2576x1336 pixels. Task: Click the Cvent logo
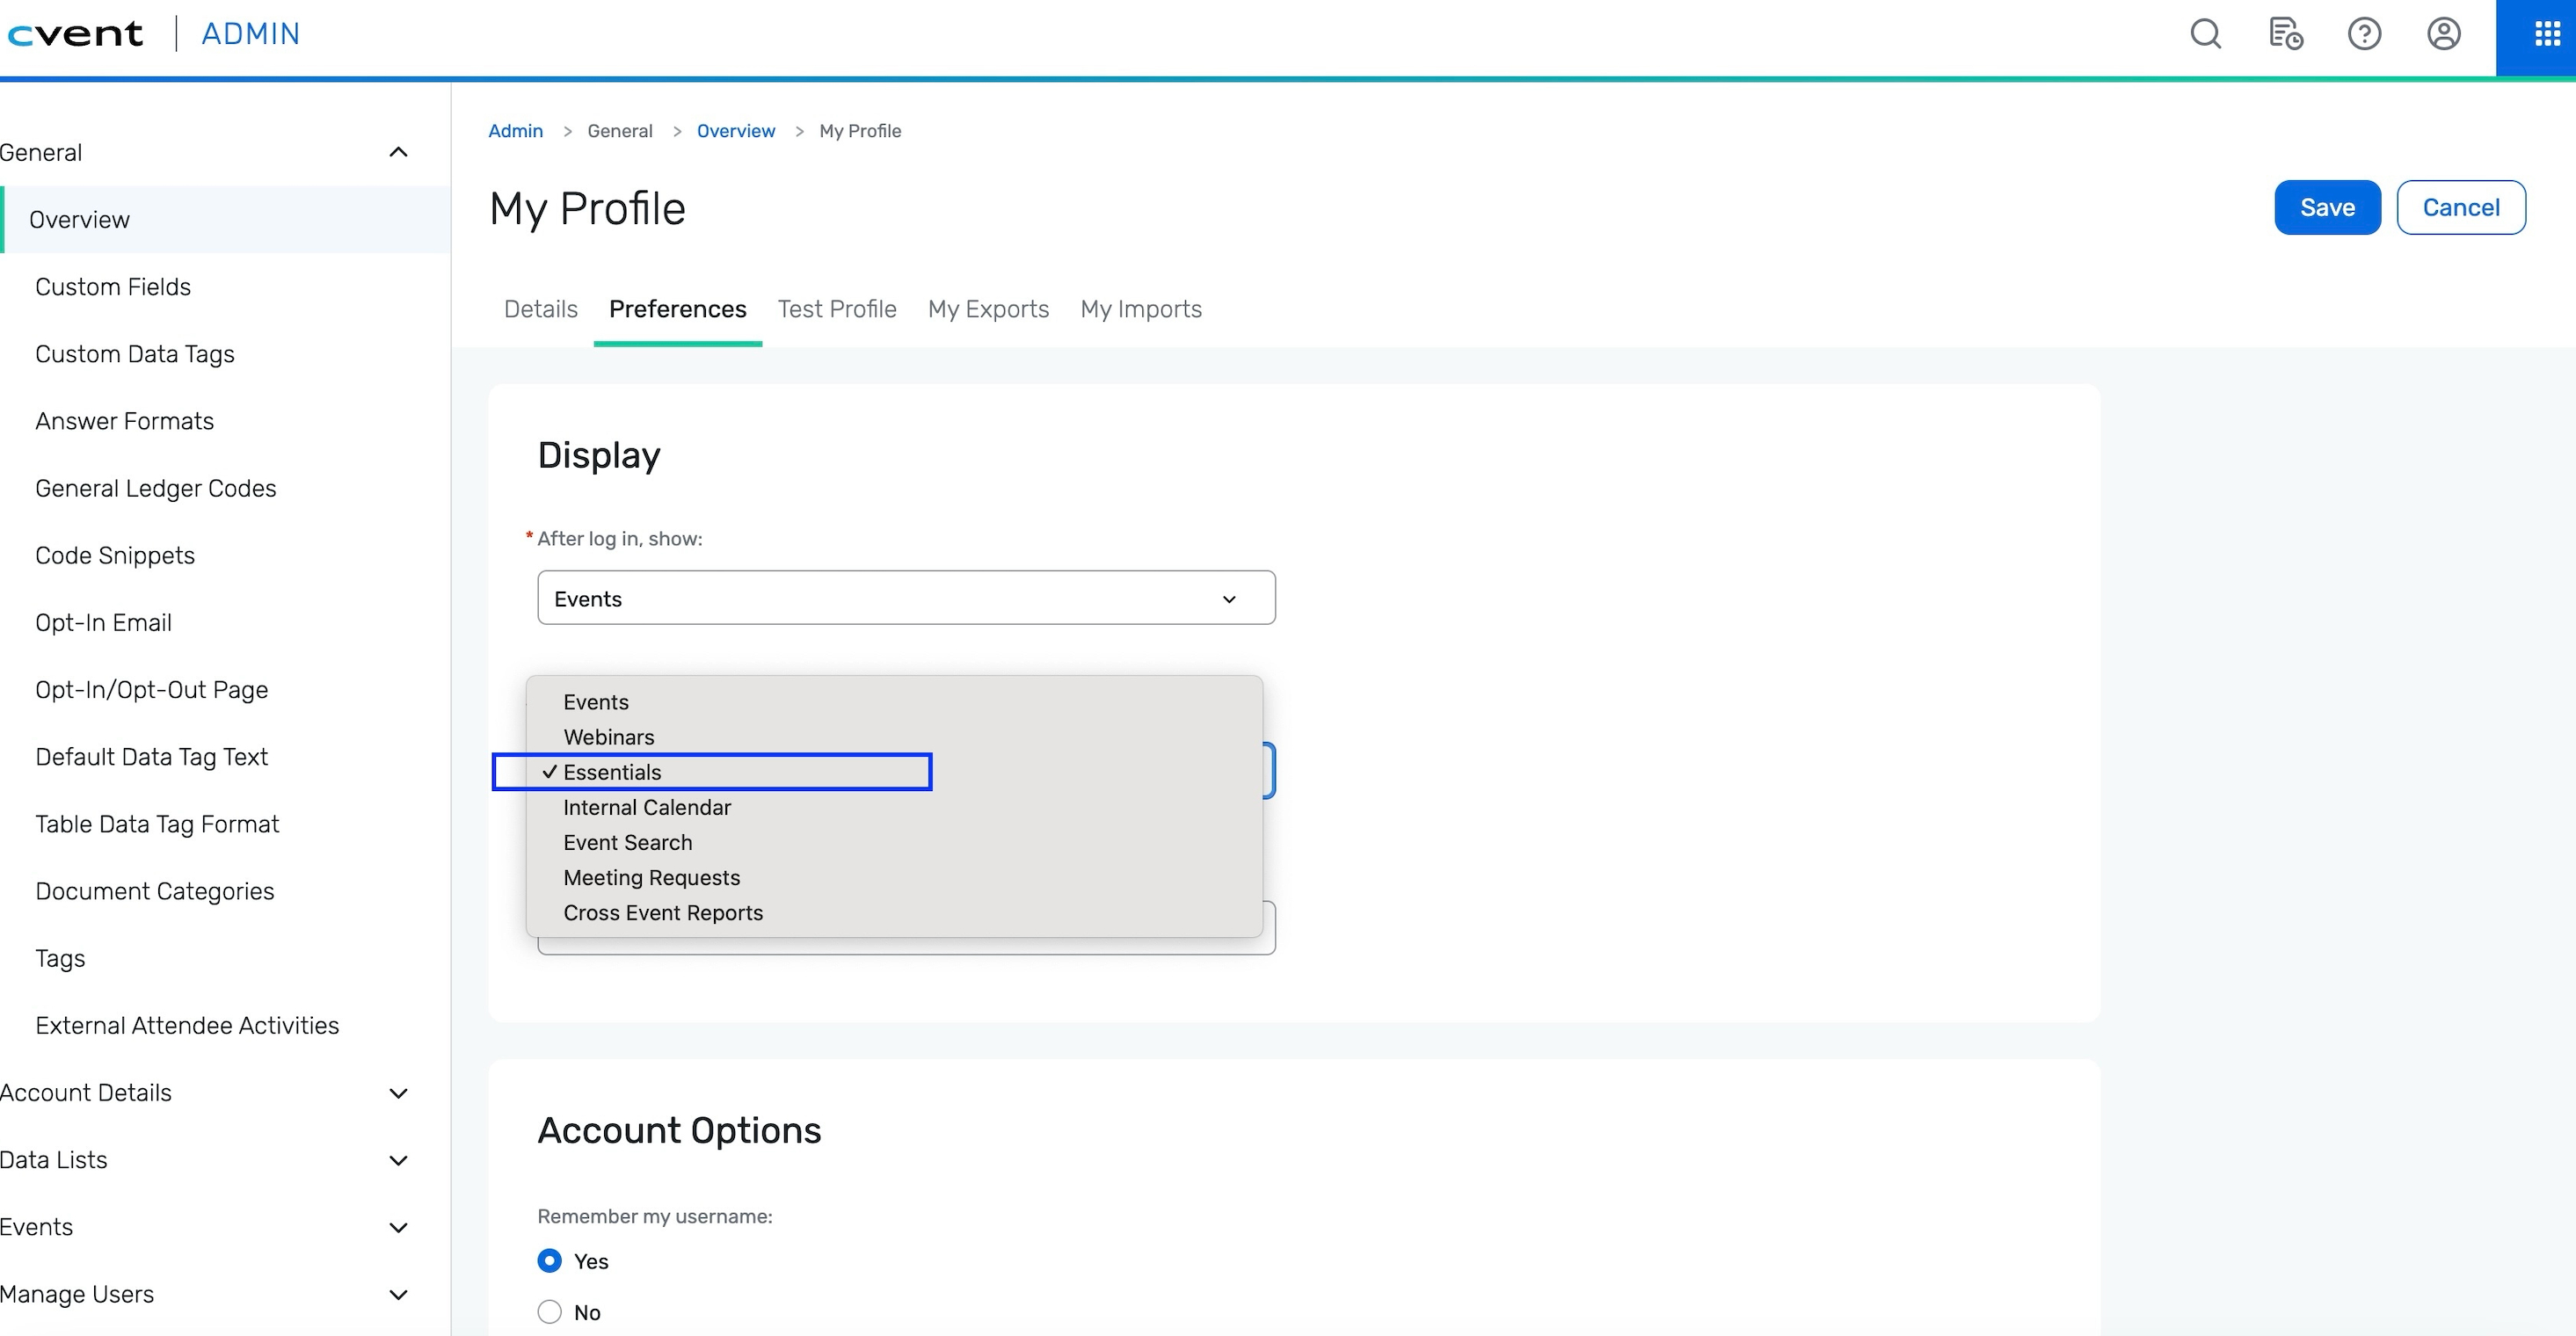(75, 34)
